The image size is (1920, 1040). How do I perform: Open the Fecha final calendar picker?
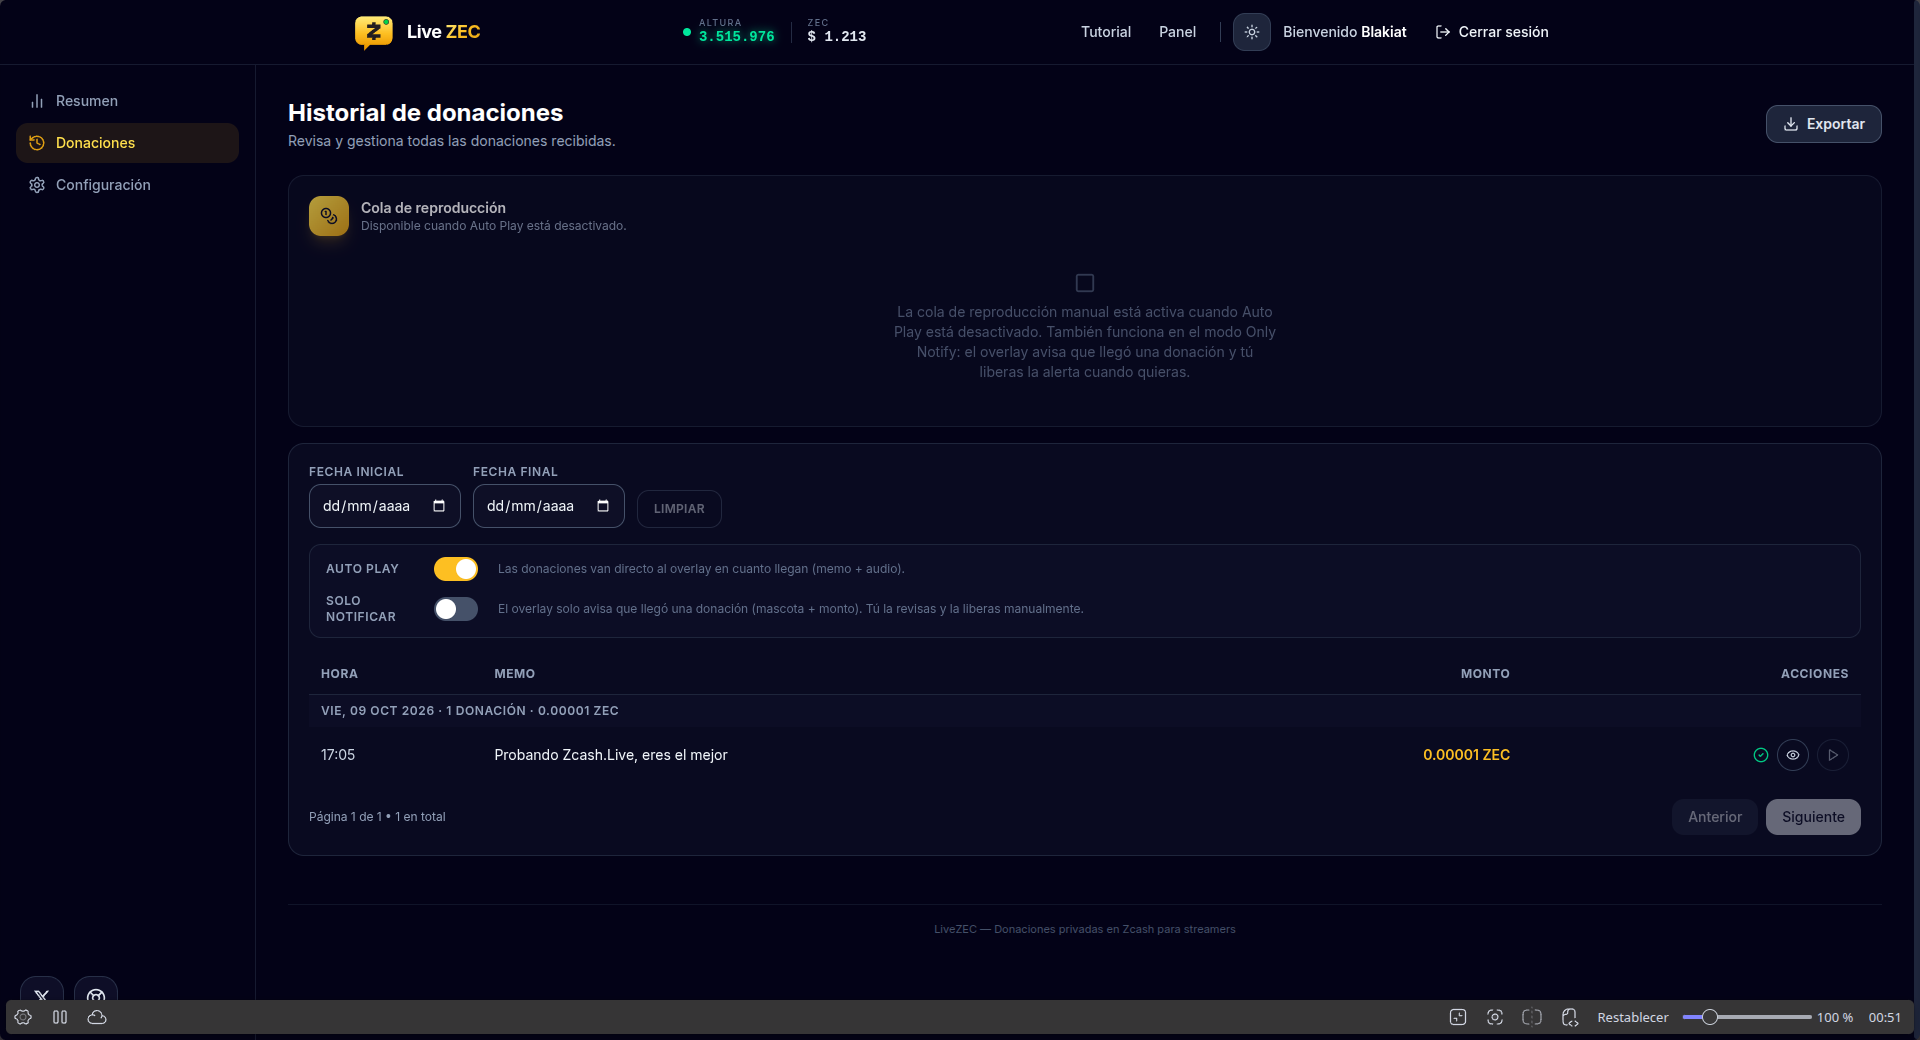[603, 506]
